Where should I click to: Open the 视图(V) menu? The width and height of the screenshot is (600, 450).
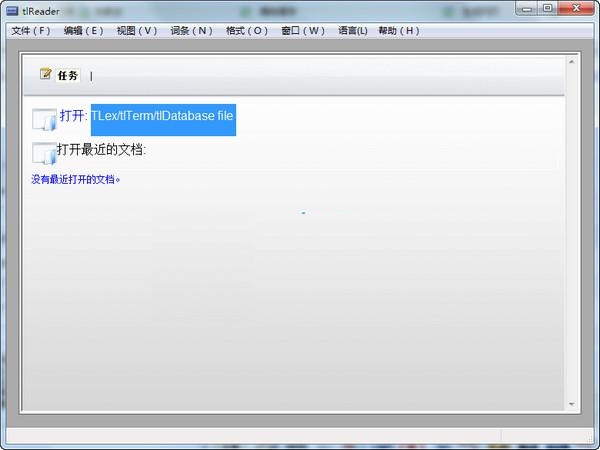click(x=137, y=30)
